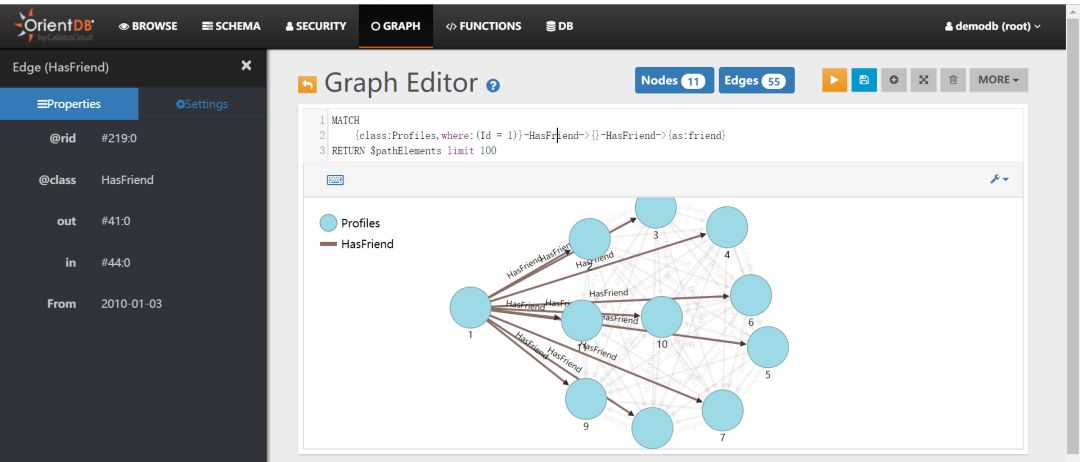The width and height of the screenshot is (1080, 462).
Task: Click the blue save icon
Action: click(x=864, y=80)
